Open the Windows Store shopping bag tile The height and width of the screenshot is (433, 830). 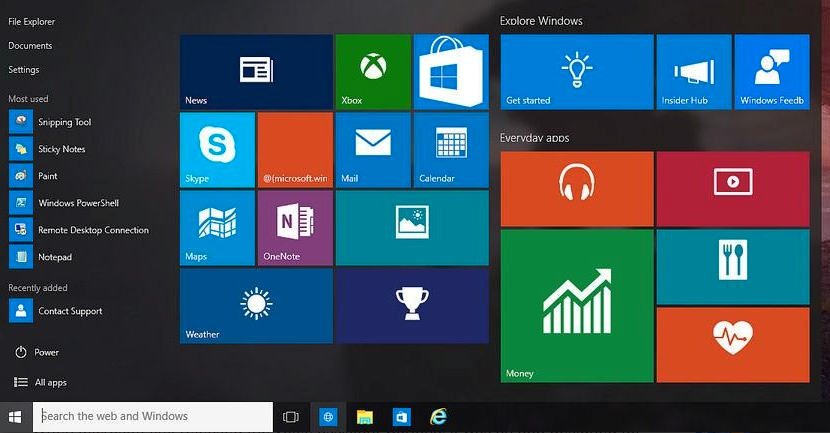tap(450, 72)
